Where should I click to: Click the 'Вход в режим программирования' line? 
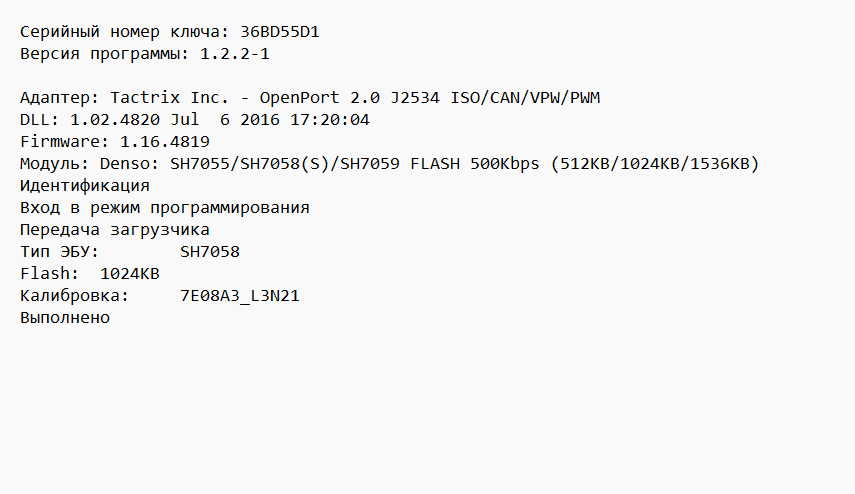click(164, 208)
